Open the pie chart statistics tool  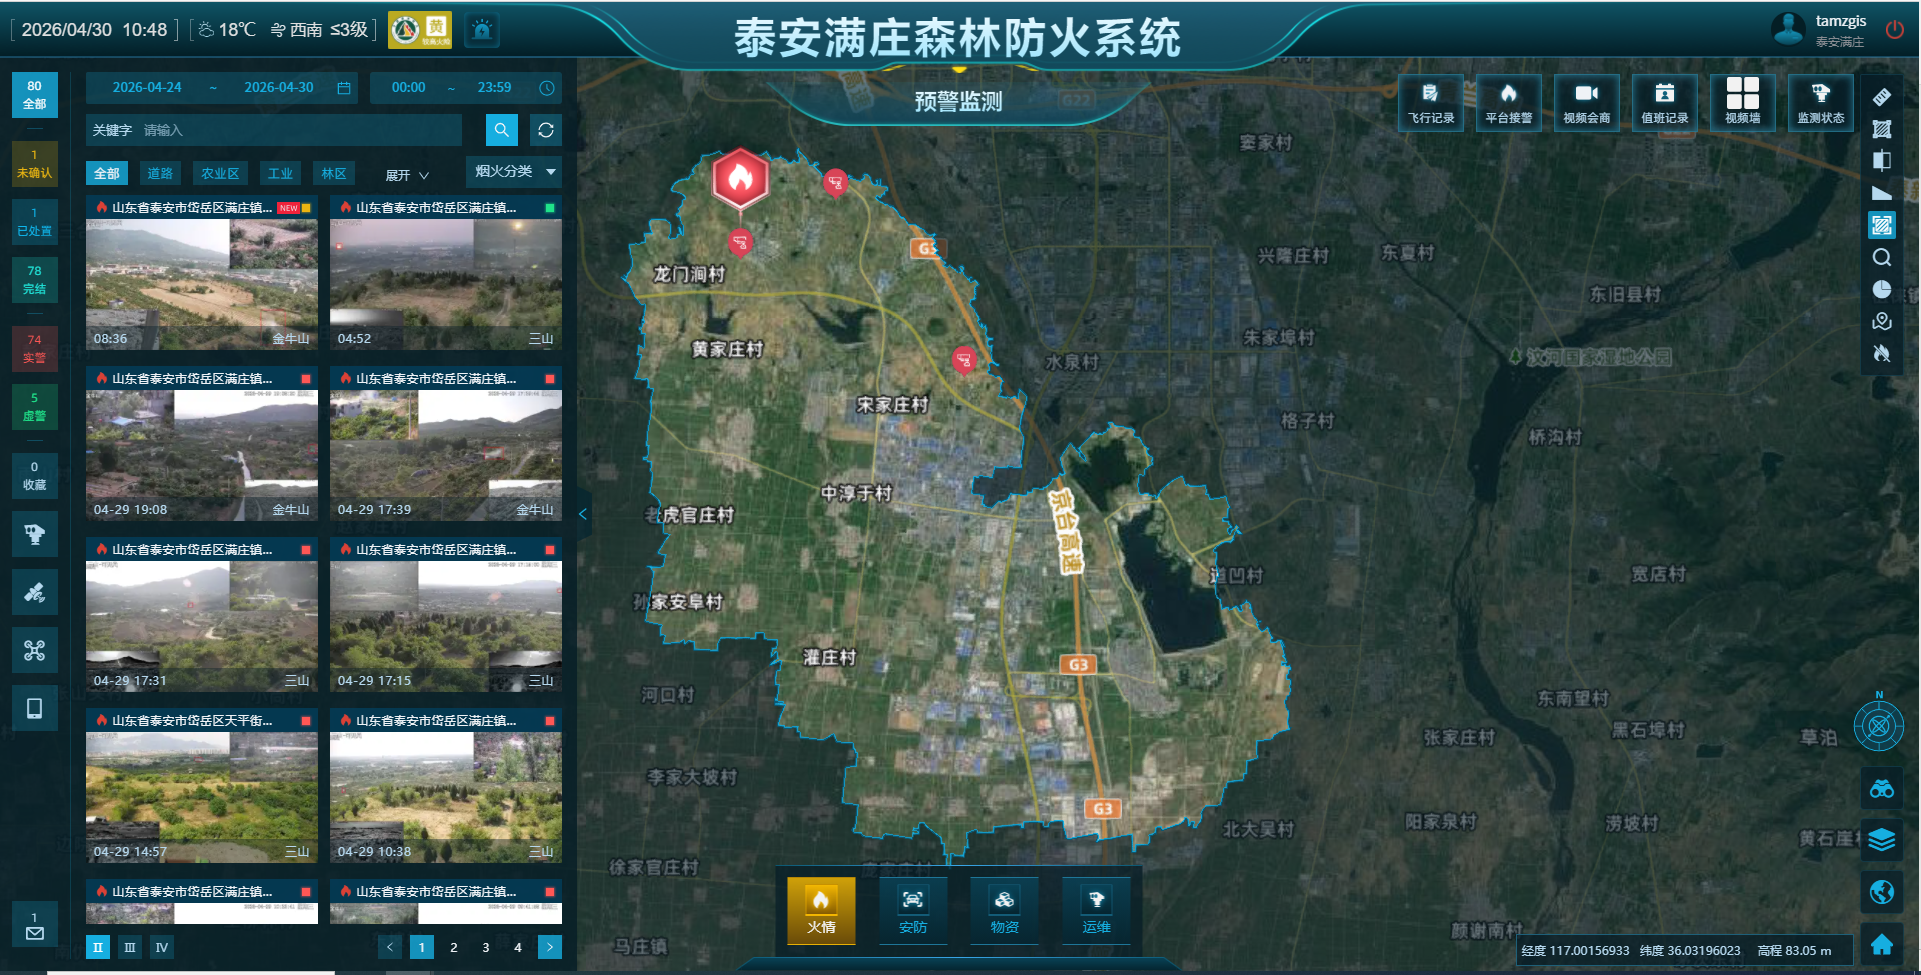tap(1881, 289)
